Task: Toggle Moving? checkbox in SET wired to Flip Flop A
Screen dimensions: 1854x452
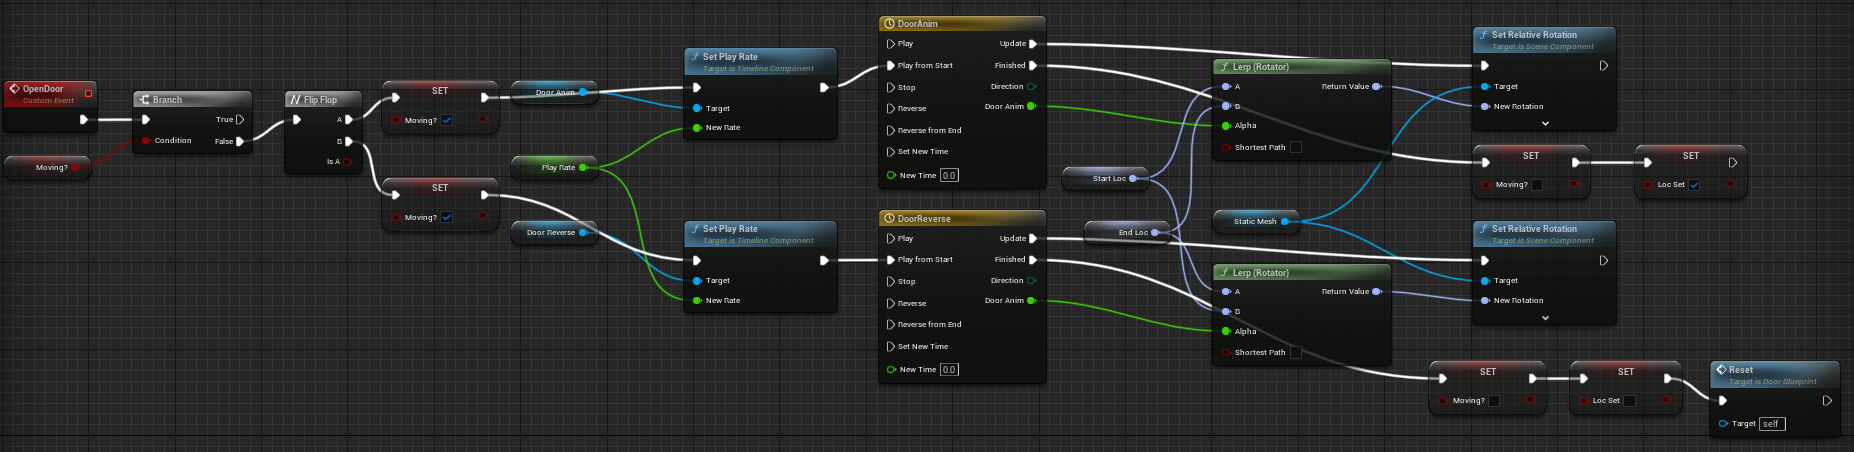Action: [447, 120]
